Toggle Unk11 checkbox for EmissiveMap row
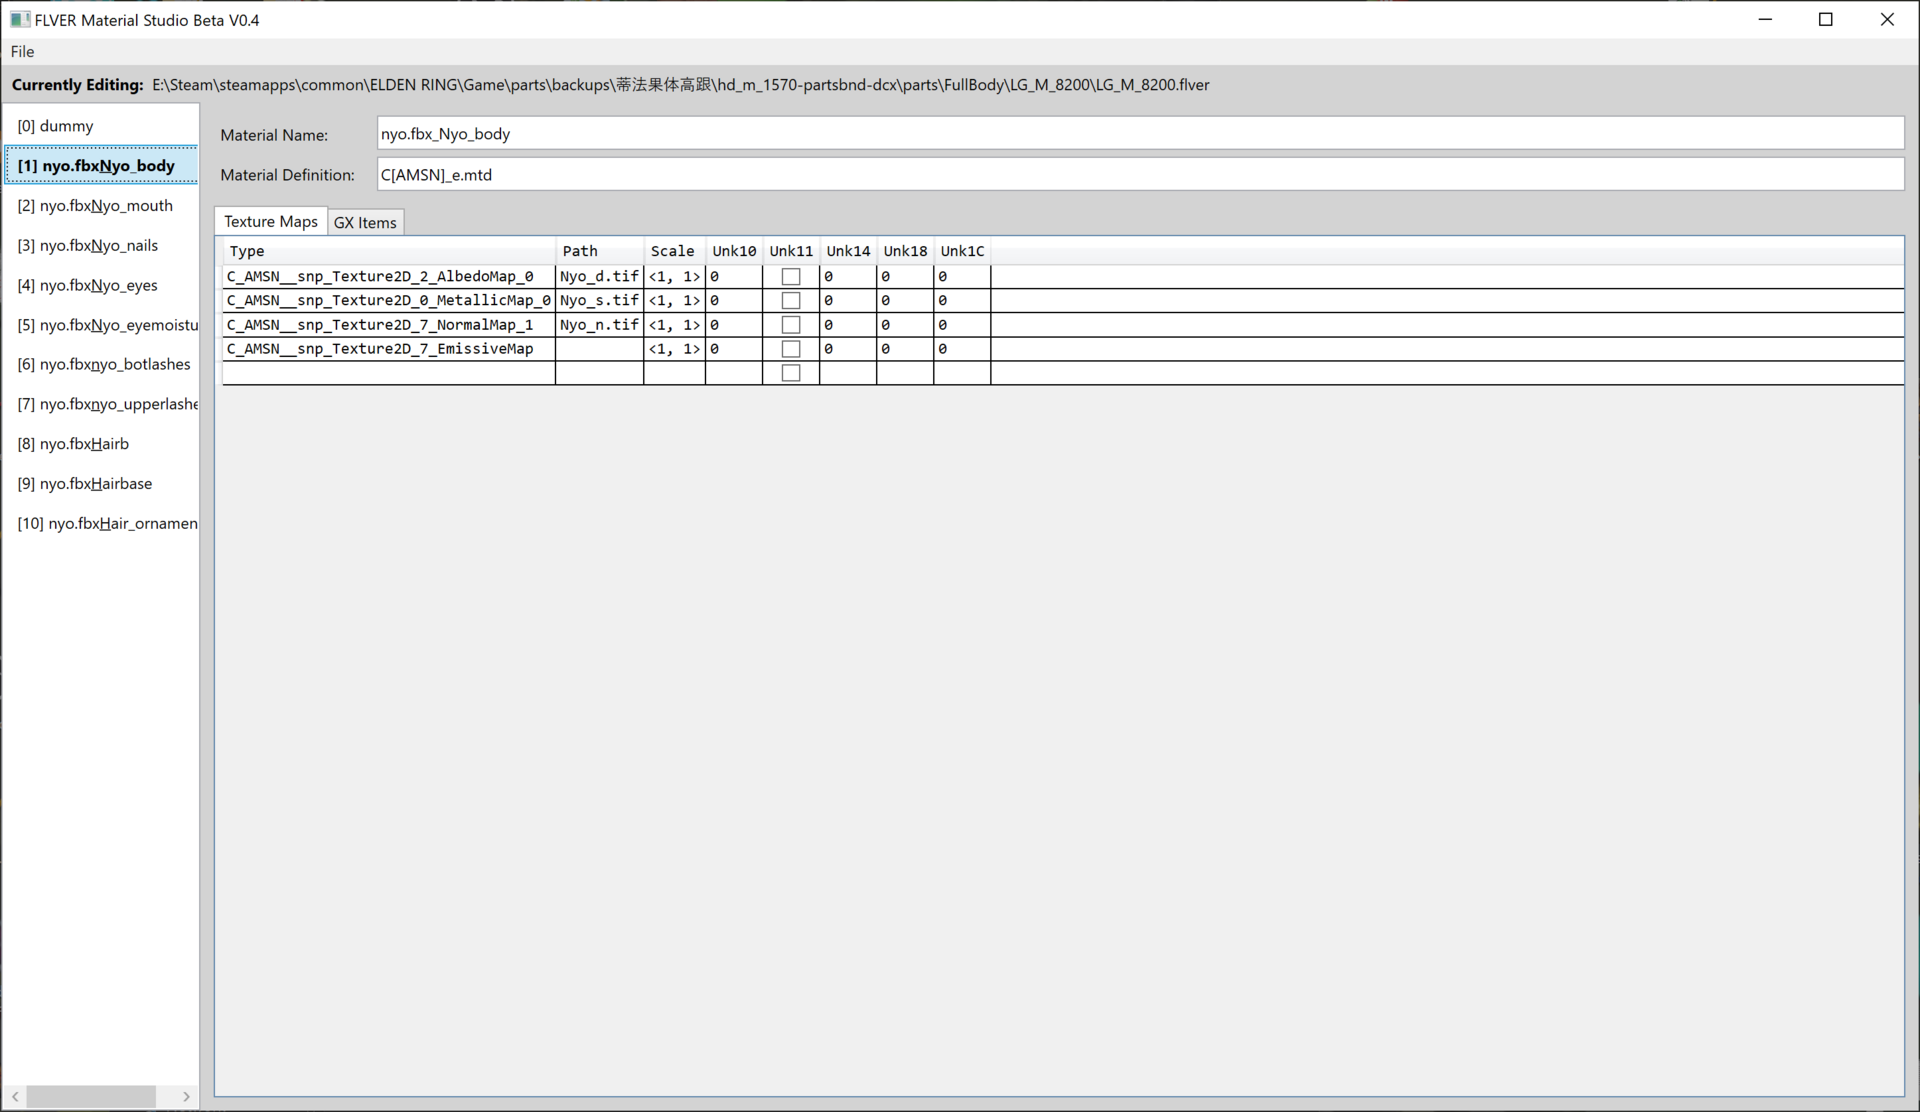The width and height of the screenshot is (1920, 1112). tap(791, 349)
